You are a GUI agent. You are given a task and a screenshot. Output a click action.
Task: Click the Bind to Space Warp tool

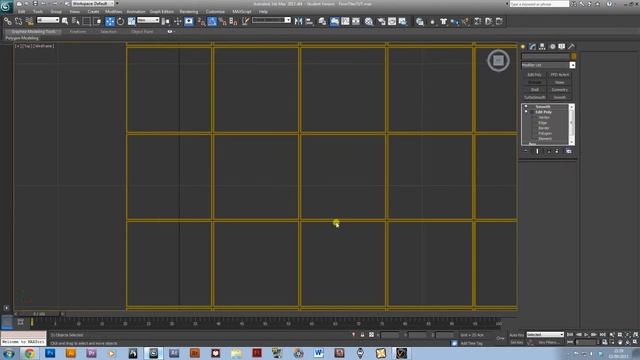pyautogui.click(x=29, y=21)
